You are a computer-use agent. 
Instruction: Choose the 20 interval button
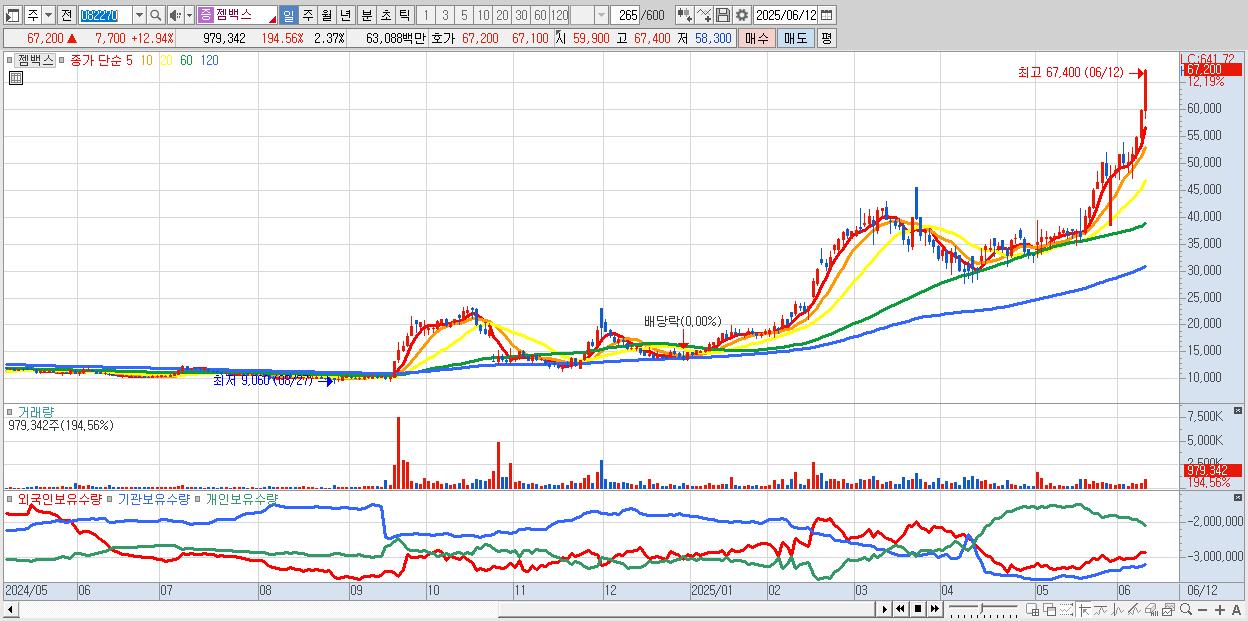502,15
